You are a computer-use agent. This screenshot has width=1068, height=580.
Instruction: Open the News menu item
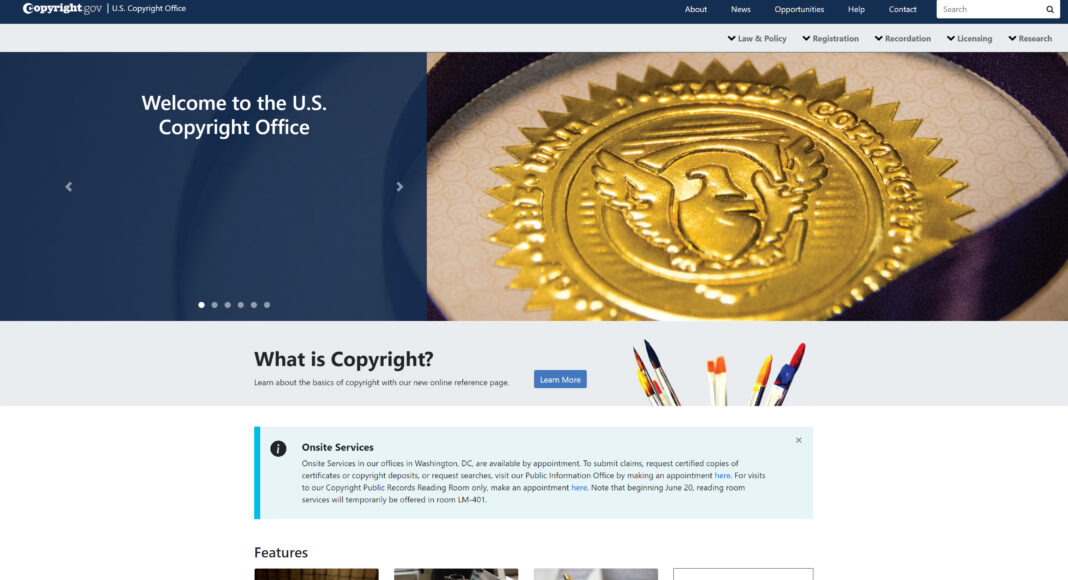(740, 9)
